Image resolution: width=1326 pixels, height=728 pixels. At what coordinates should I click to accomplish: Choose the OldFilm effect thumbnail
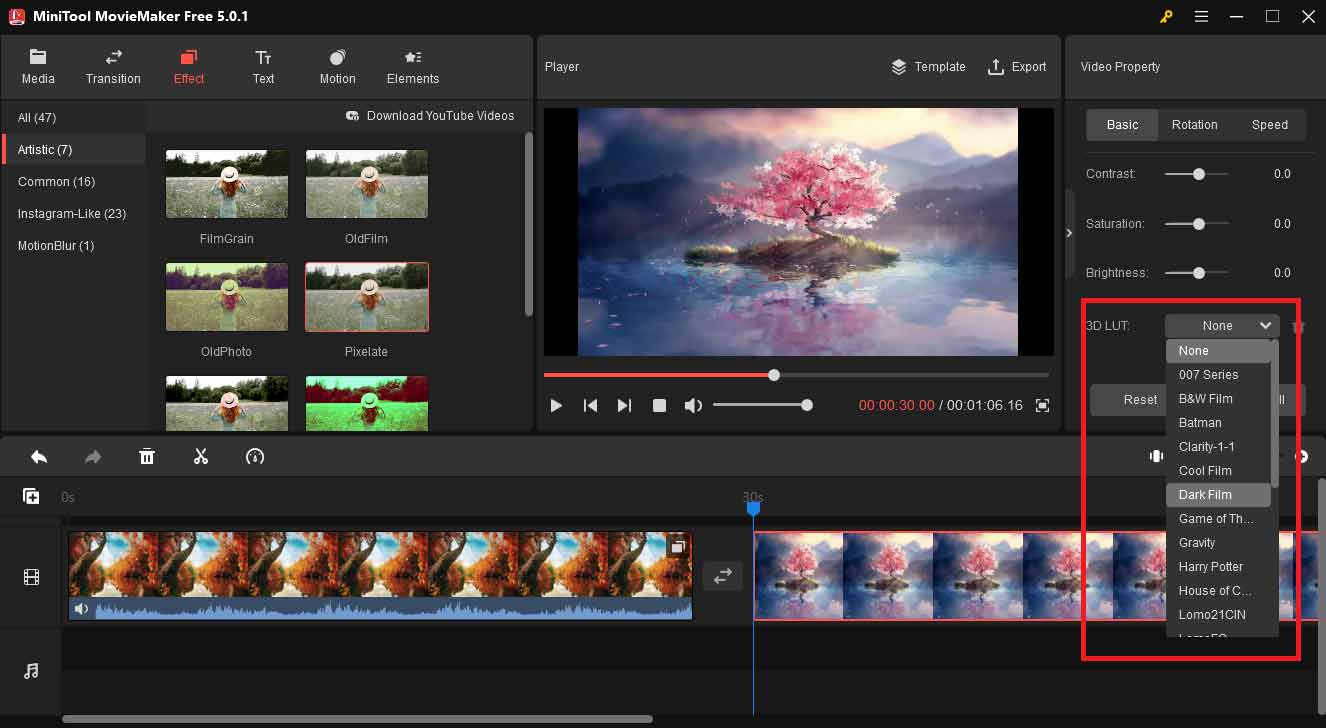366,184
